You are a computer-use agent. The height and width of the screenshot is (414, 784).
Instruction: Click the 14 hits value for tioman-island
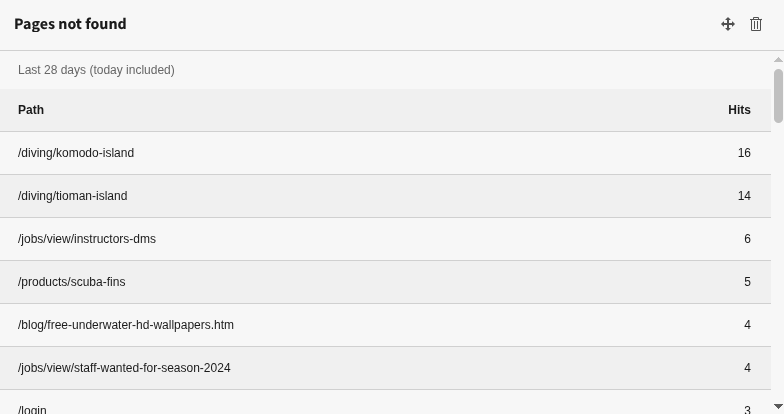743,196
